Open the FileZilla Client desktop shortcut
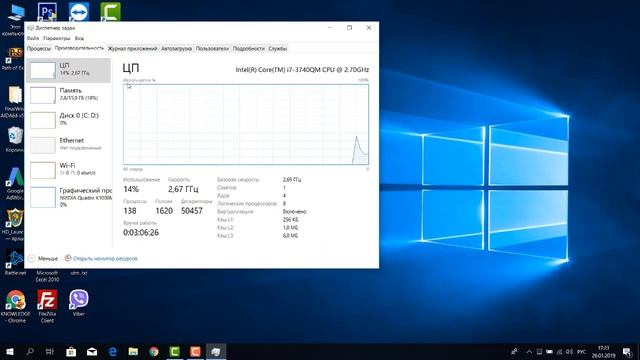 pyautogui.click(x=47, y=306)
